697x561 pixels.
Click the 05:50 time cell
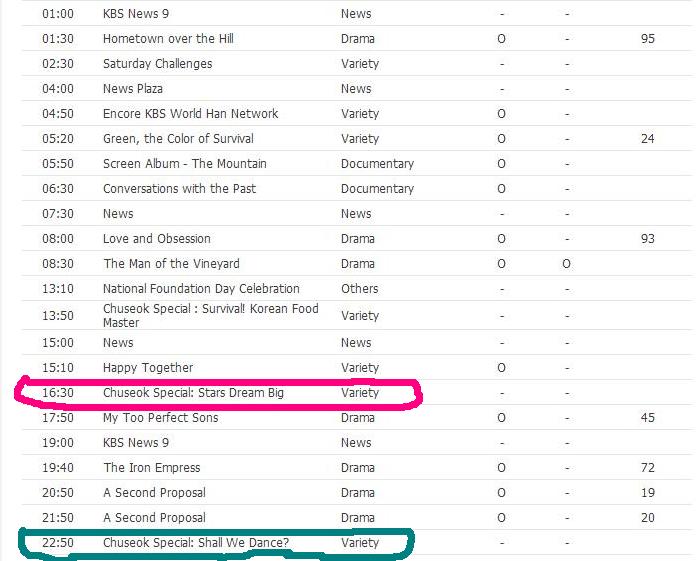pyautogui.click(x=58, y=164)
